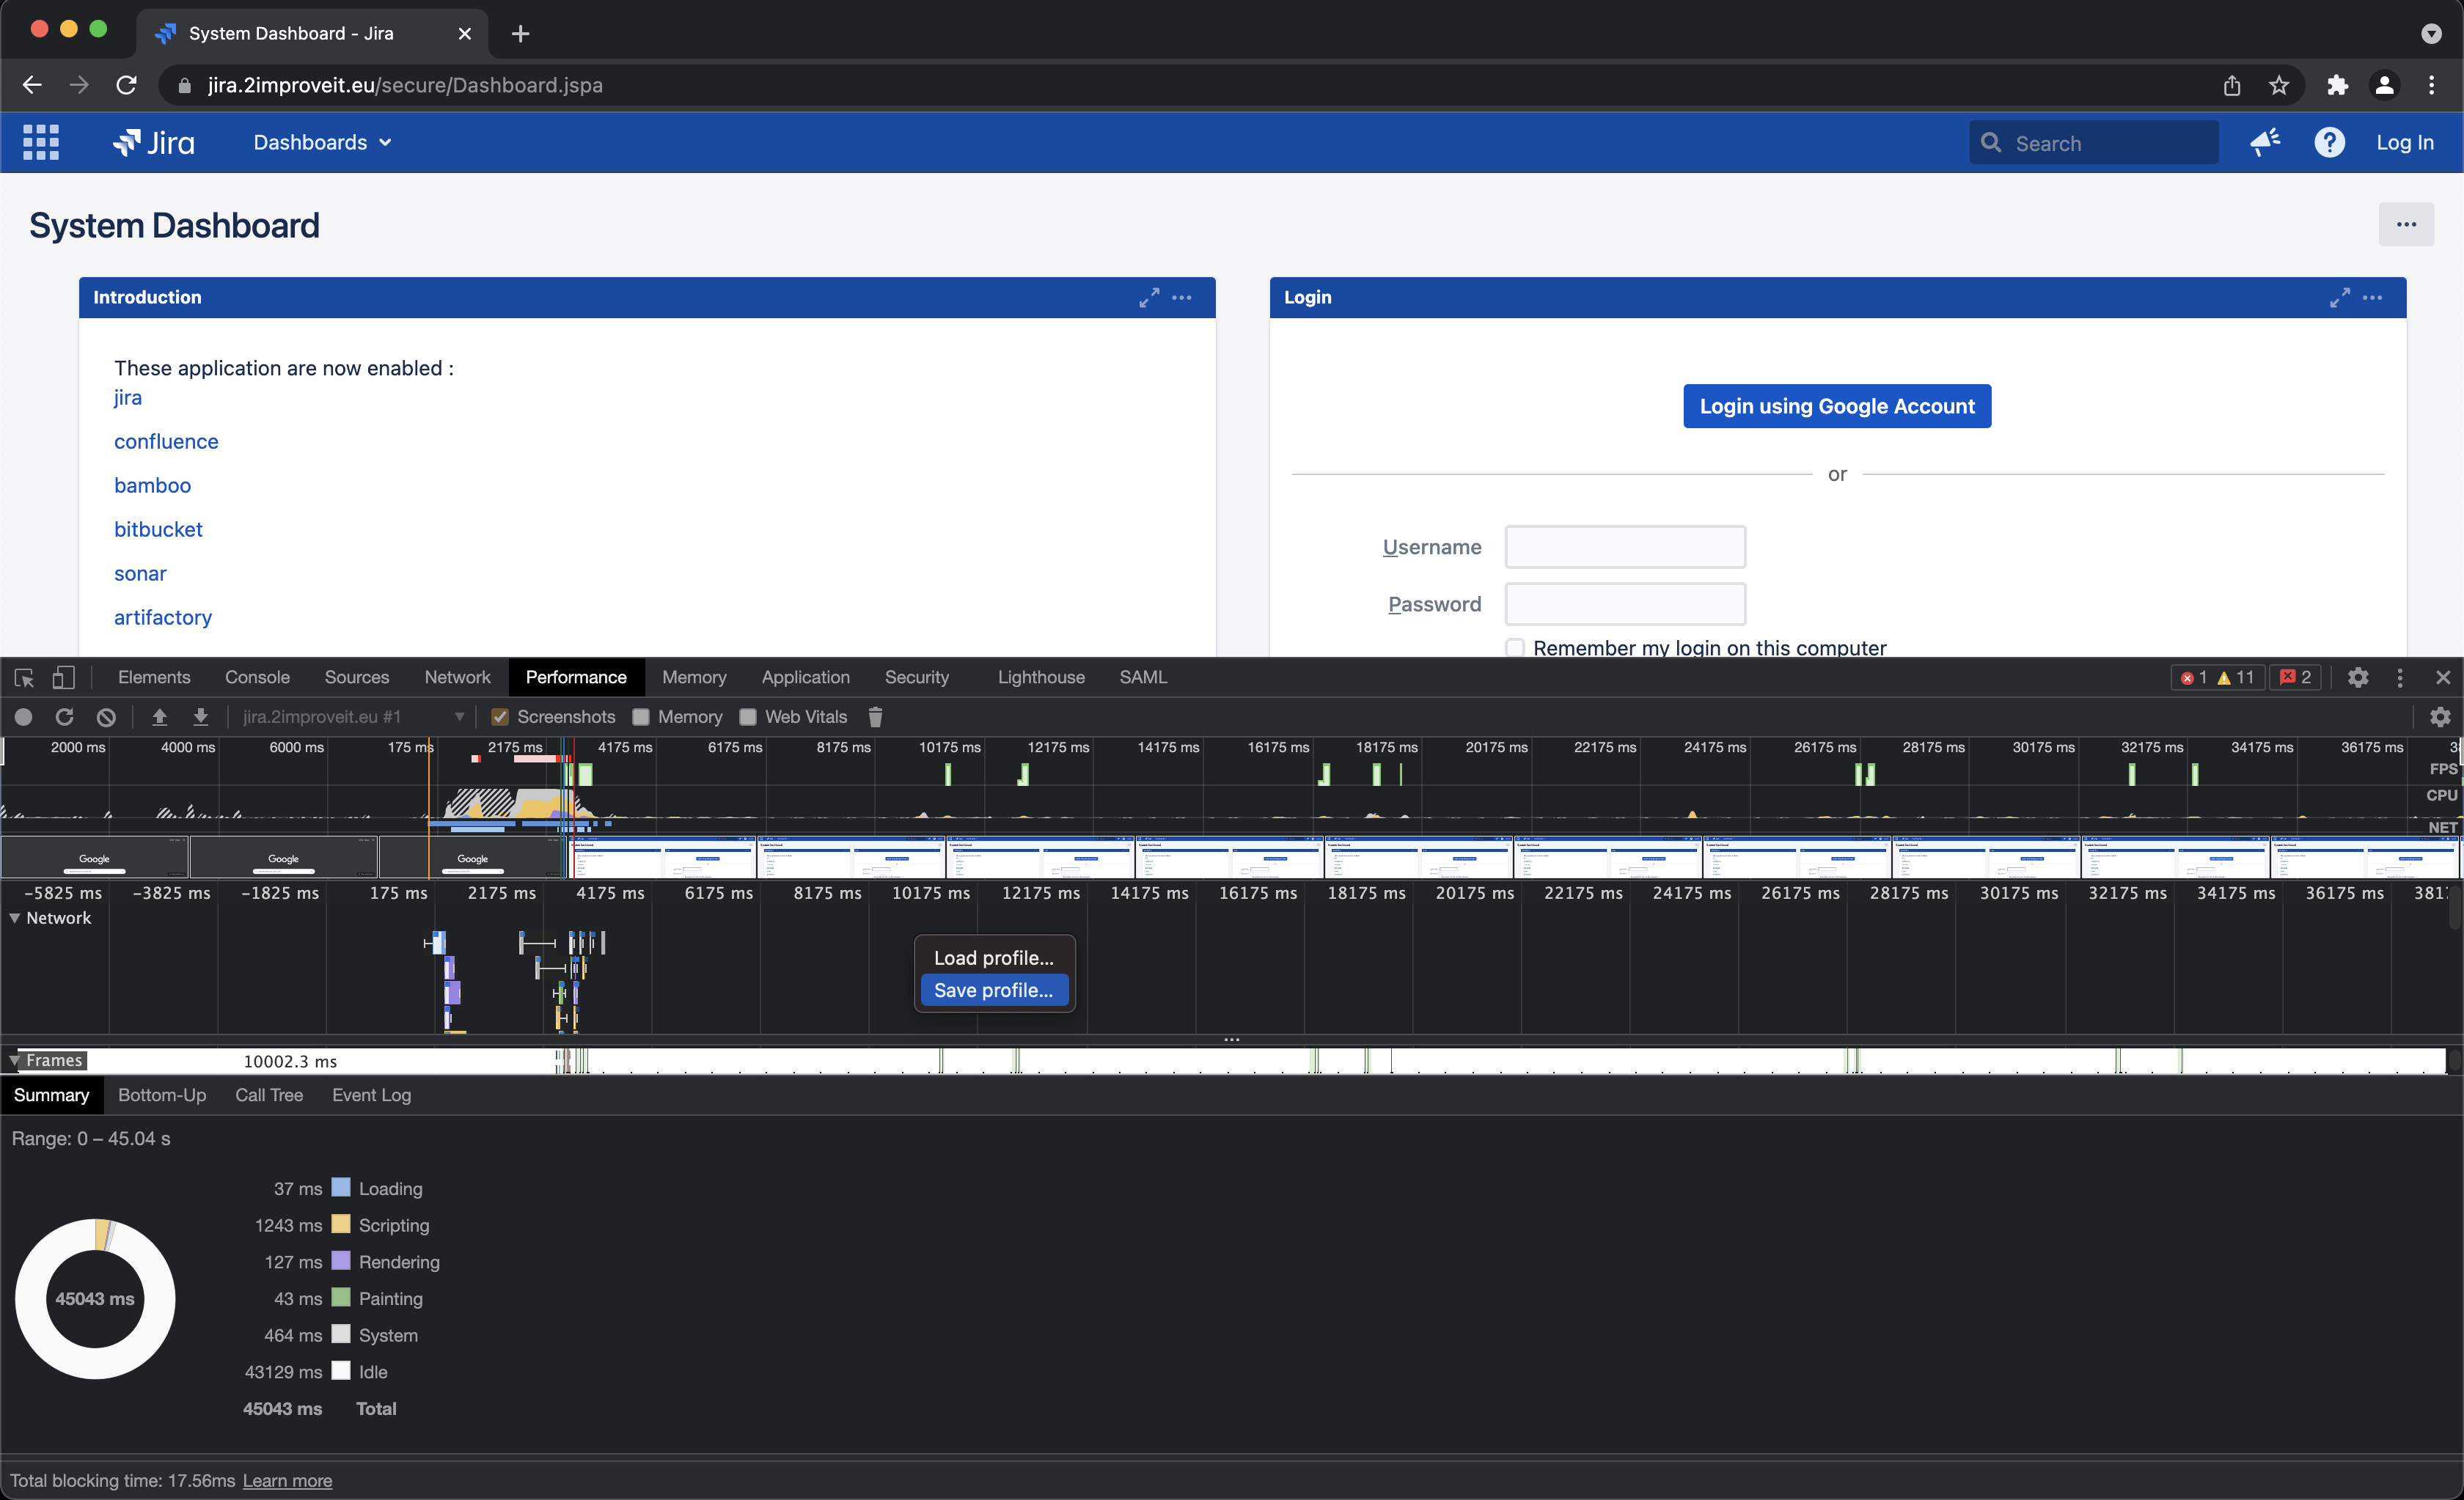The image size is (2464, 1500).
Task: Switch to the Console tab
Action: coord(257,678)
